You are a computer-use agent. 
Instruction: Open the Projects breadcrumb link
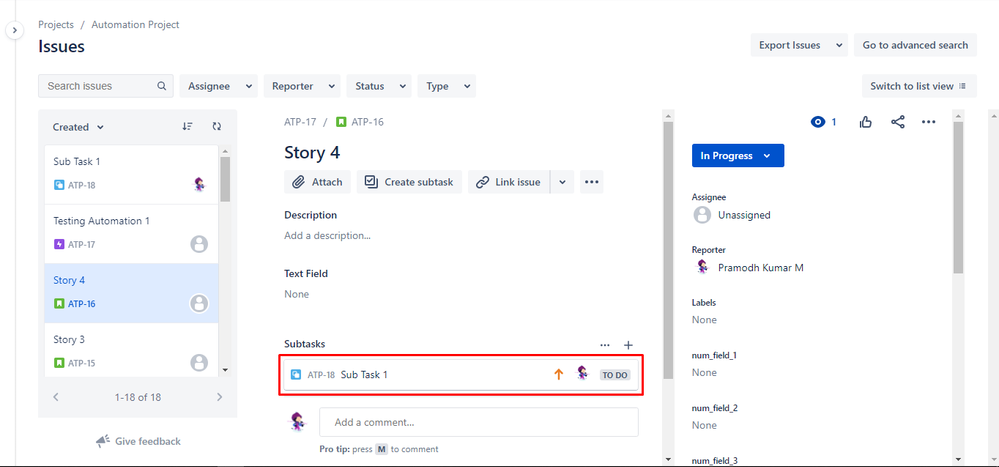(x=56, y=25)
